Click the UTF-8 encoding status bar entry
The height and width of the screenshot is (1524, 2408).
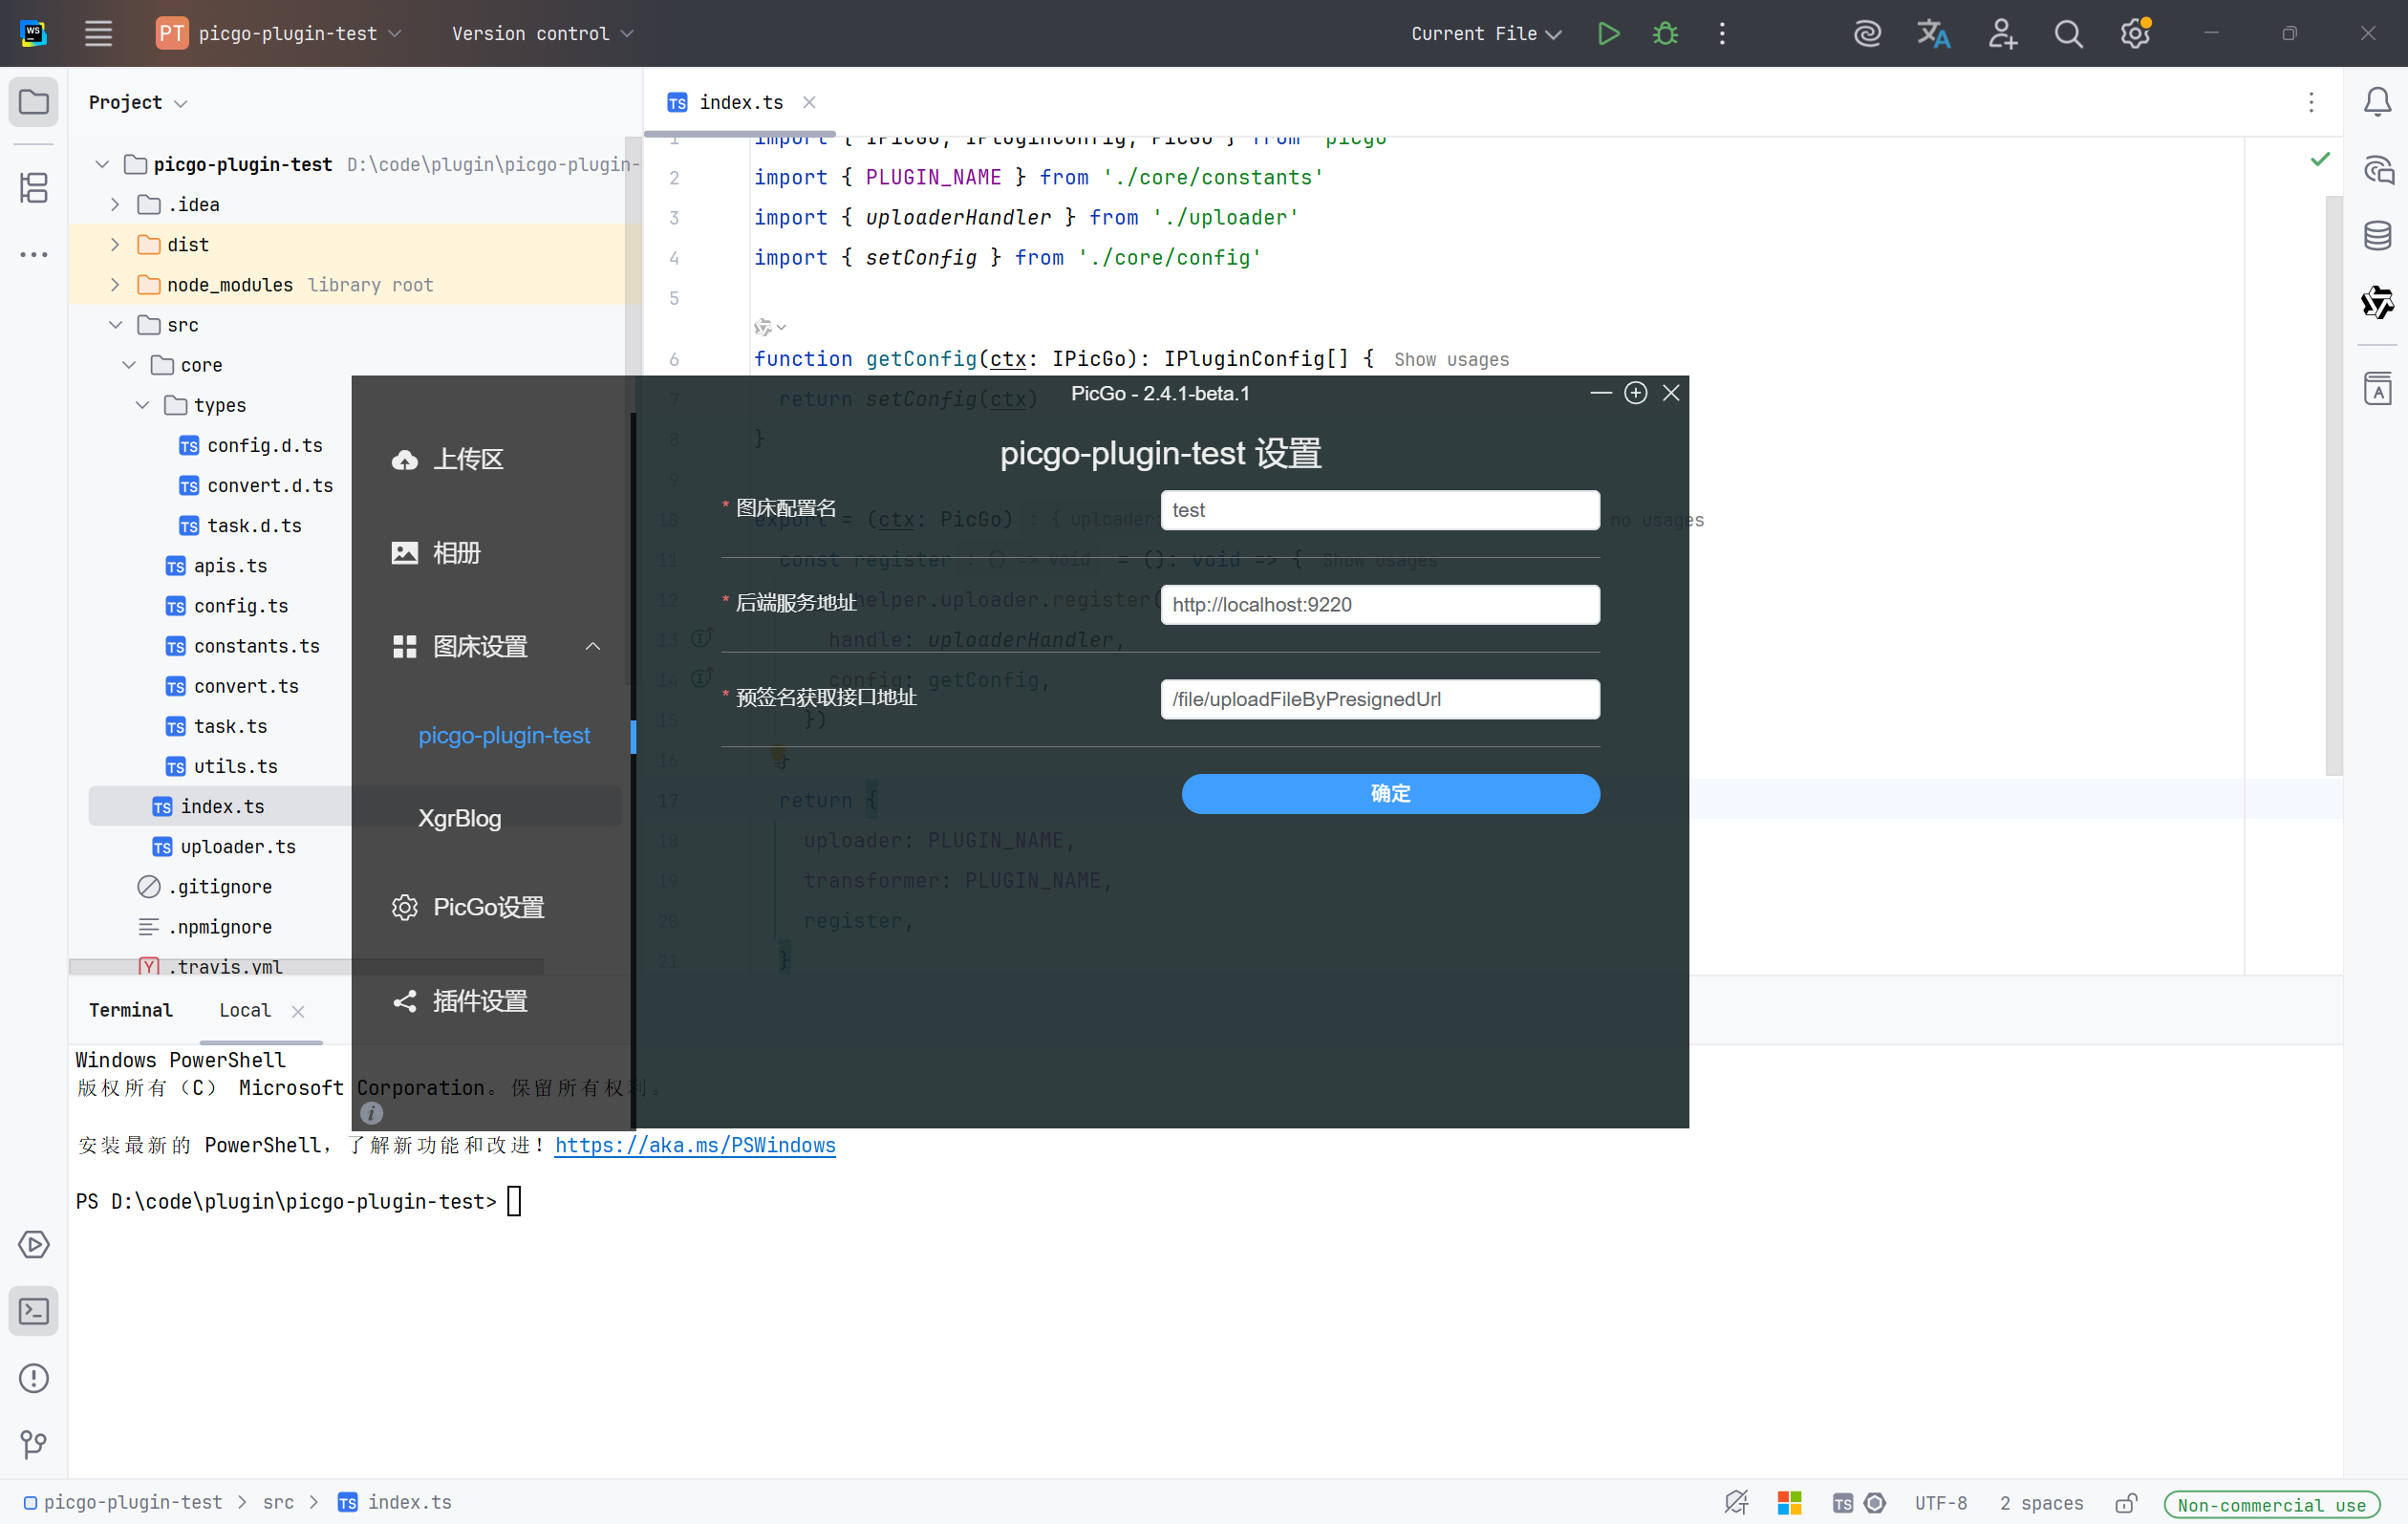pos(1940,1503)
